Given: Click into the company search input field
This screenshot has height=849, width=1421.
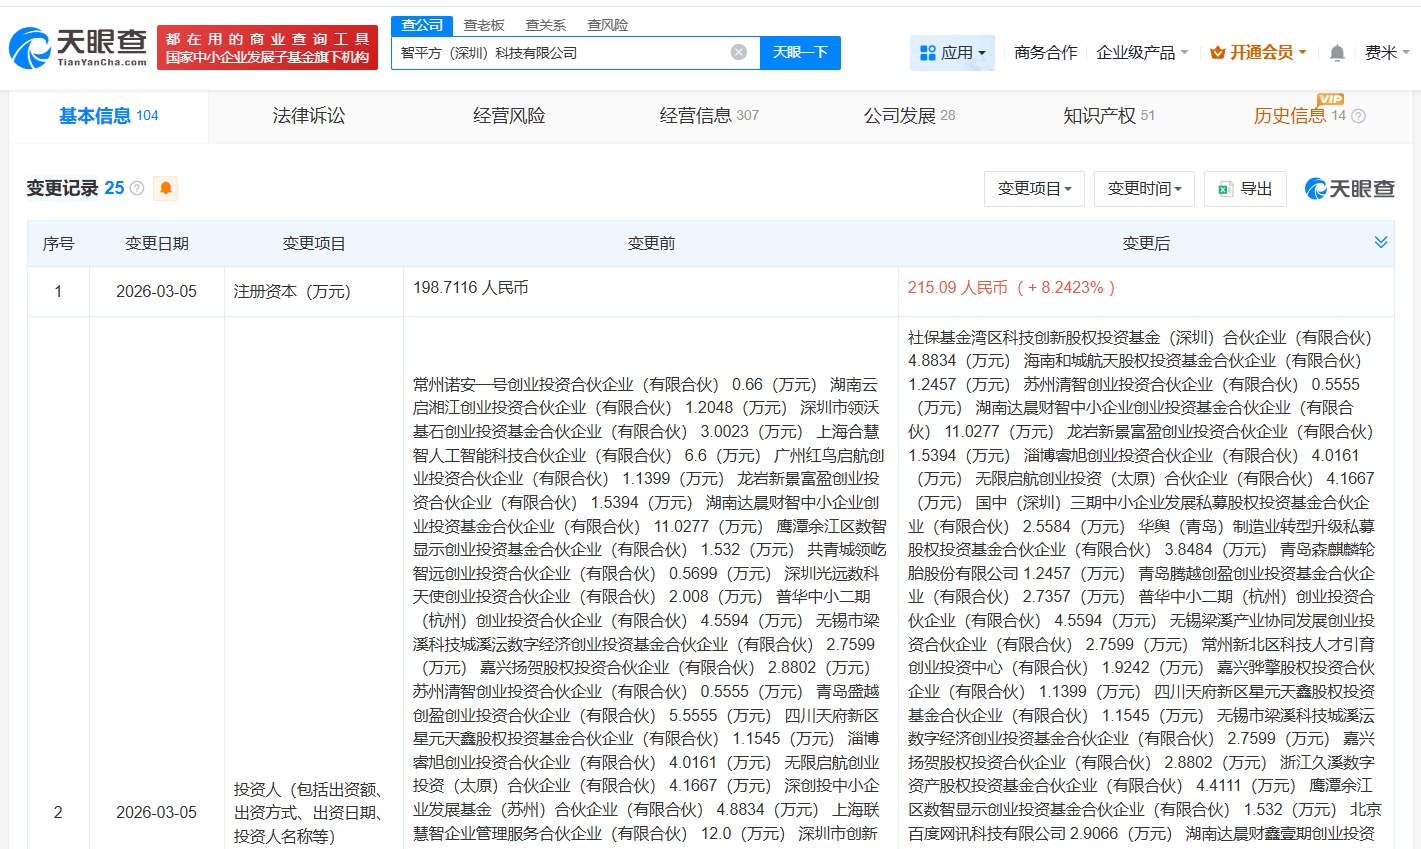Looking at the screenshot, I should pyautogui.click(x=560, y=52).
